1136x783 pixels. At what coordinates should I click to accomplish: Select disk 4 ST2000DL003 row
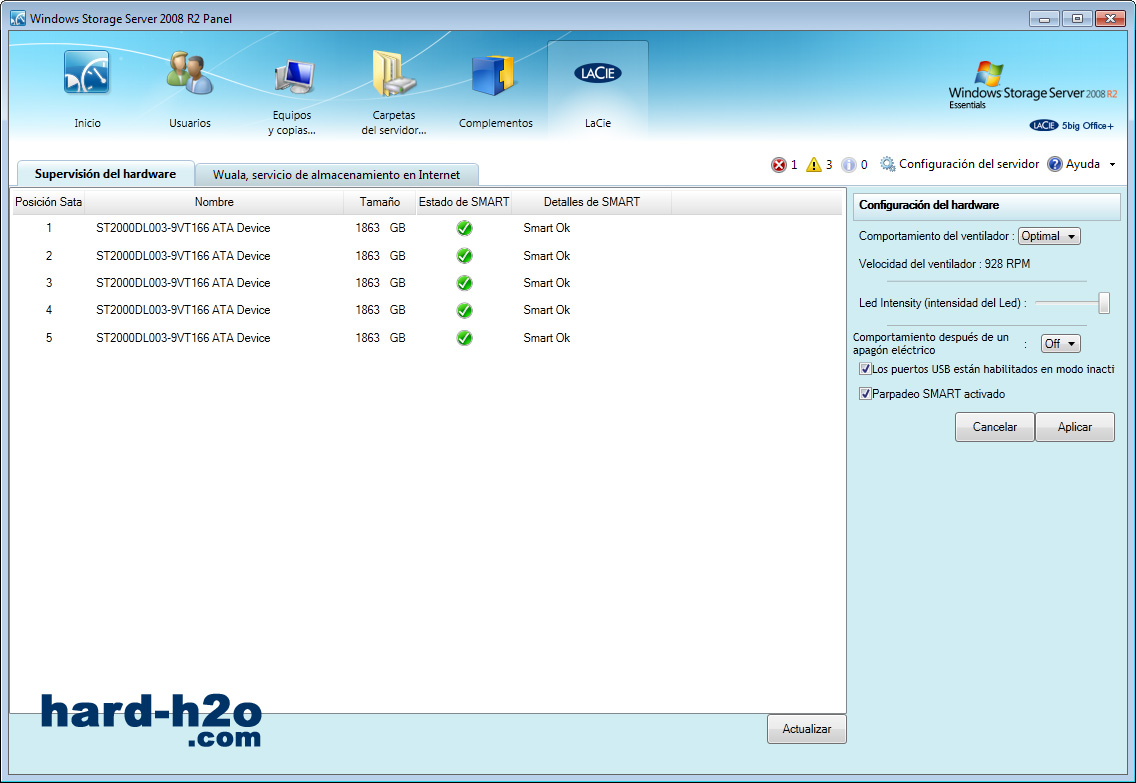[x=427, y=311]
